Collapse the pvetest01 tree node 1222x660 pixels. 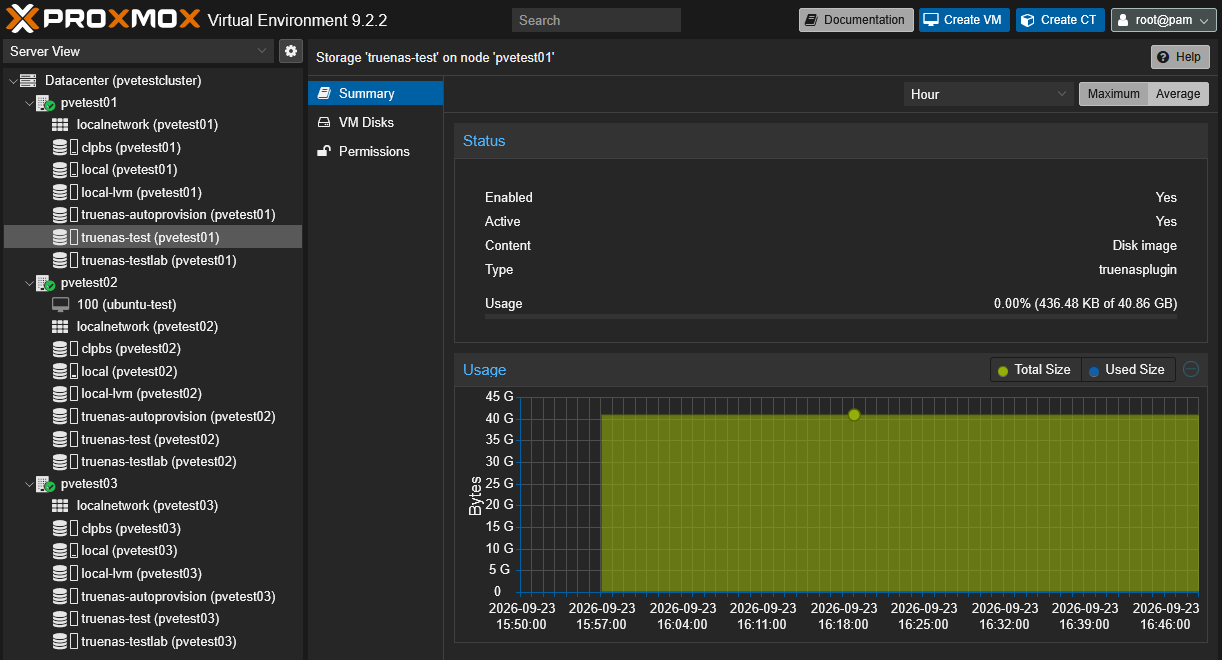point(28,102)
